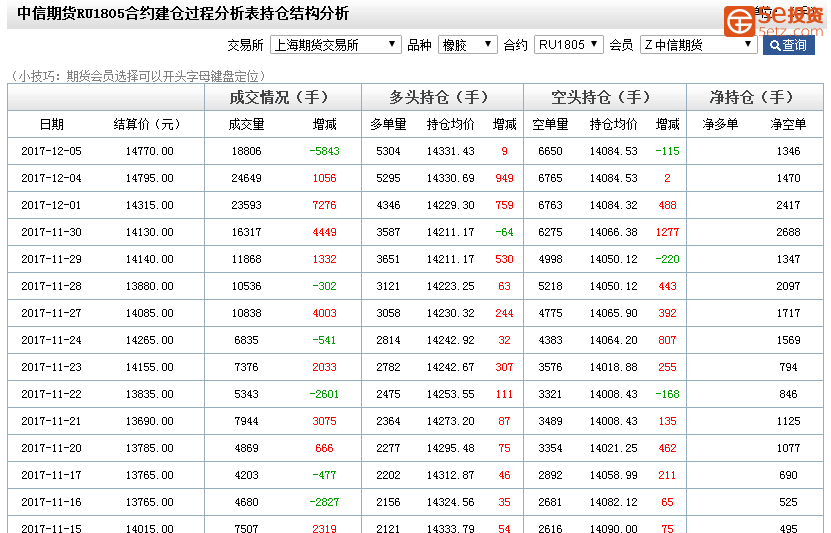Click the 多头持仓(手) group header
This screenshot has height=533, width=831.
click(x=441, y=97)
